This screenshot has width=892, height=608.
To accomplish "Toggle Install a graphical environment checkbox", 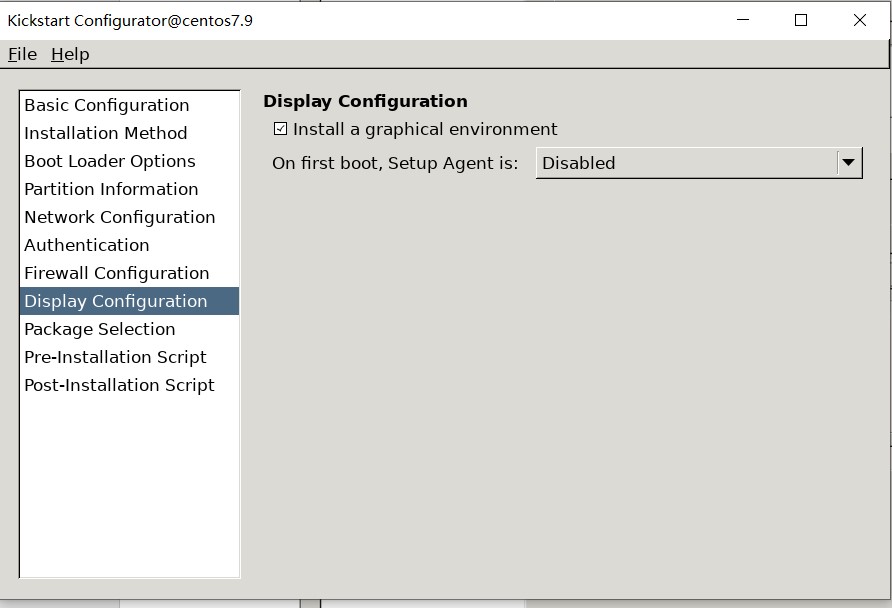I will coord(280,129).
